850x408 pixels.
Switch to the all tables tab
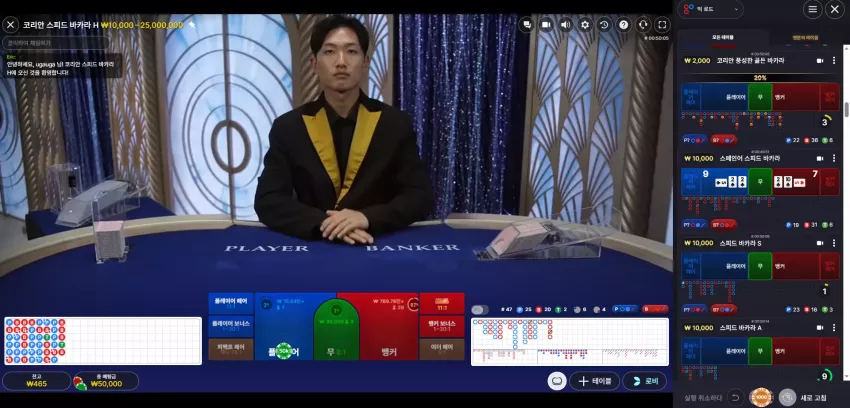pos(723,37)
